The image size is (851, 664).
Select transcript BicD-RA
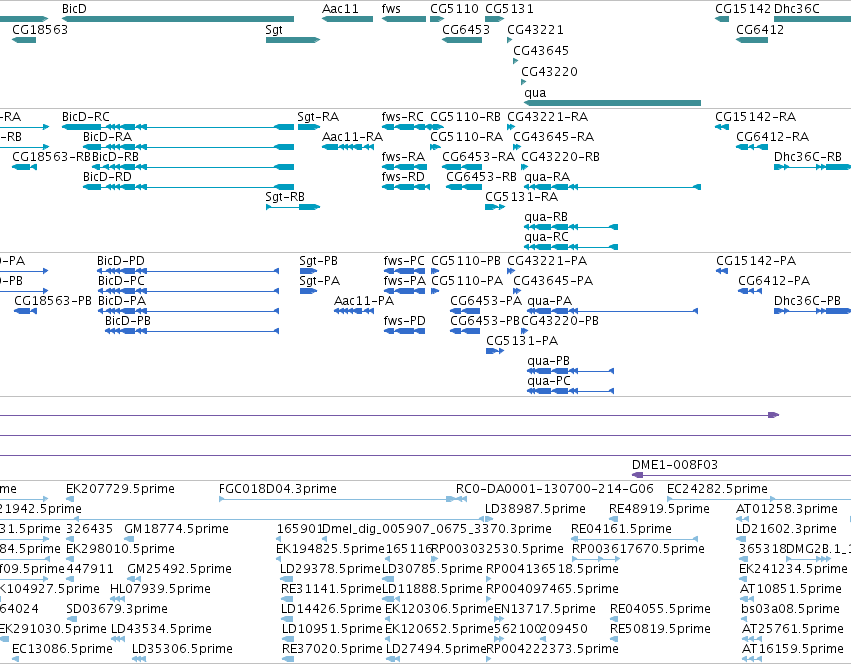[188, 147]
